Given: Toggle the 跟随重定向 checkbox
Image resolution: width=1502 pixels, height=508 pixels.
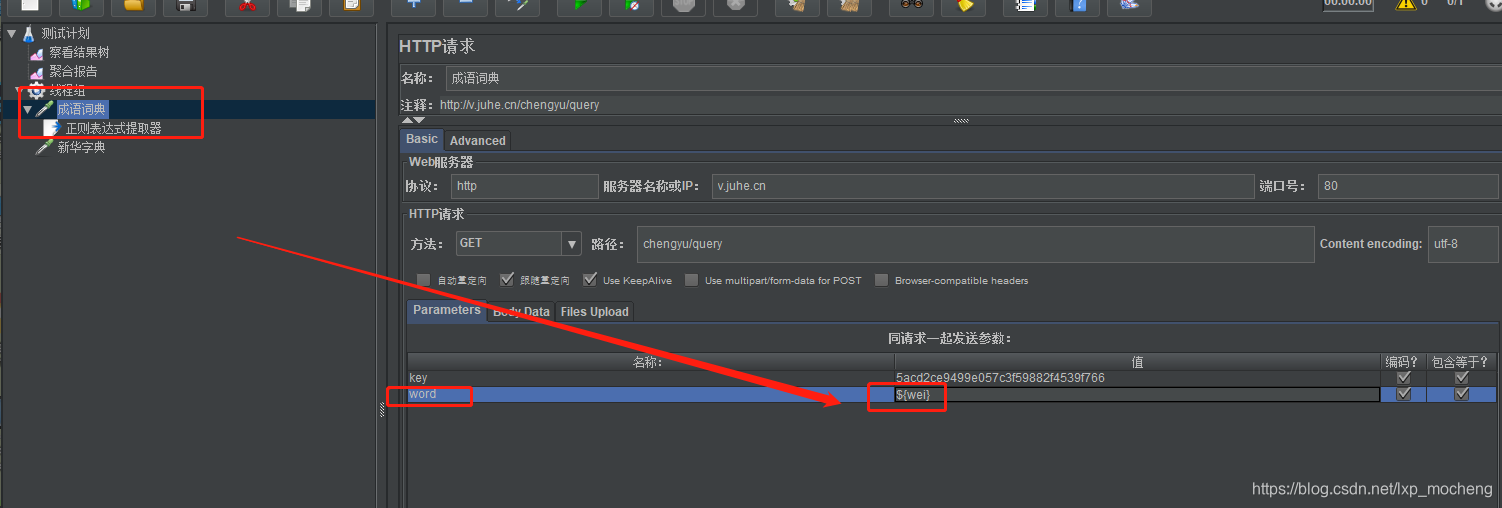Looking at the screenshot, I should pyautogui.click(x=506, y=280).
